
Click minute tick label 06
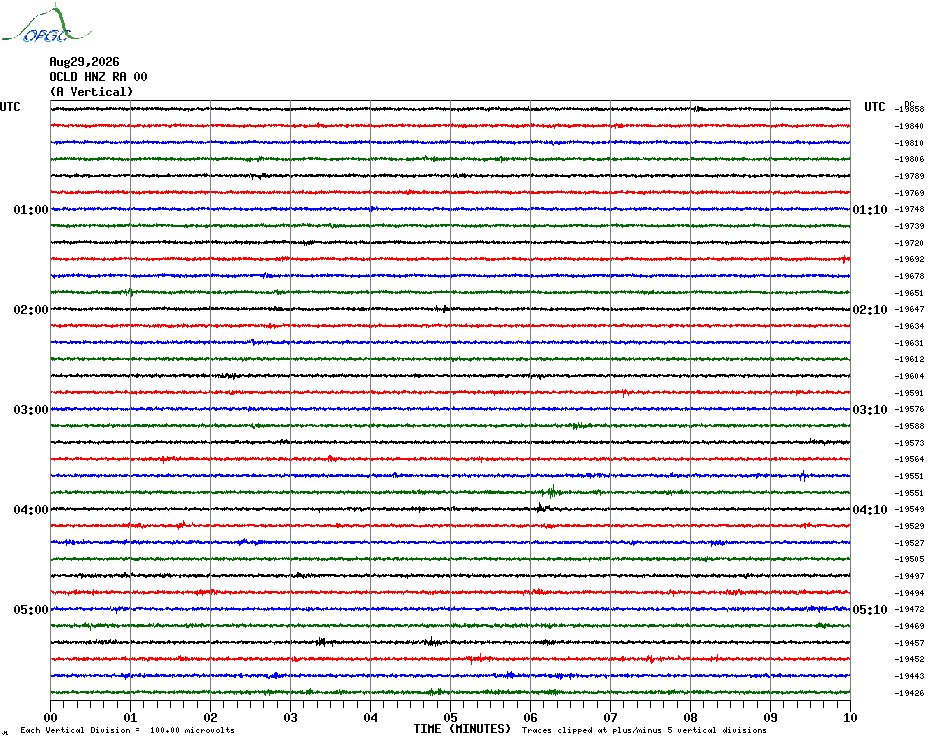[x=531, y=717]
